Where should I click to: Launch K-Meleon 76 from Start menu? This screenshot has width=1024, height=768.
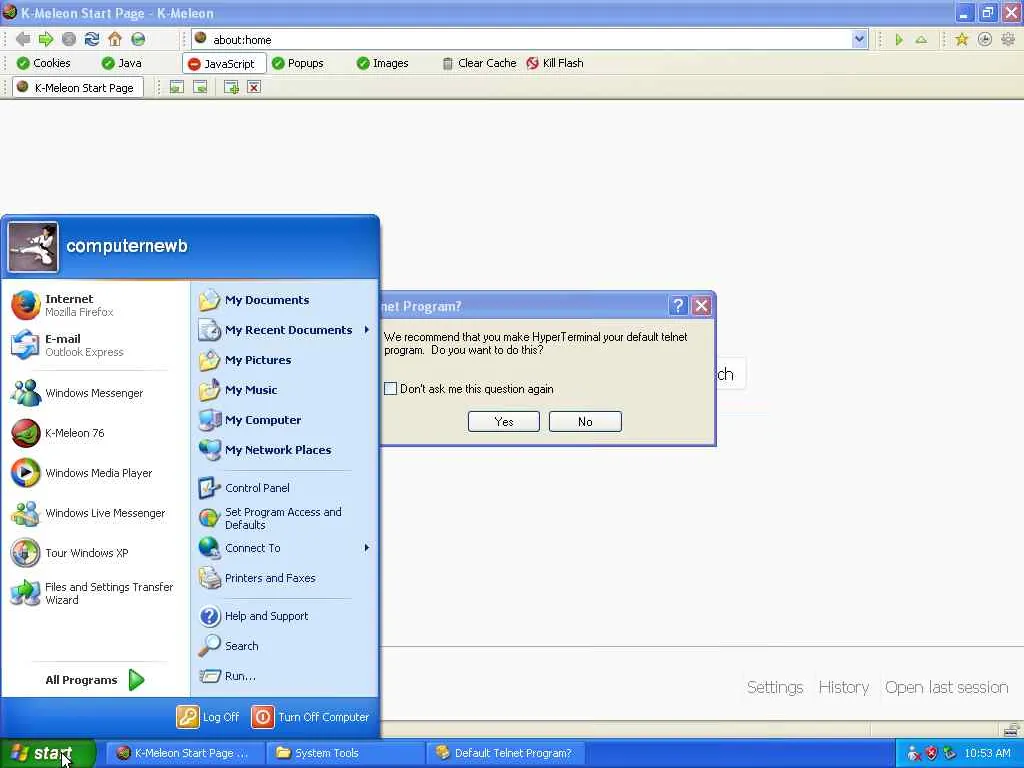[95, 432]
